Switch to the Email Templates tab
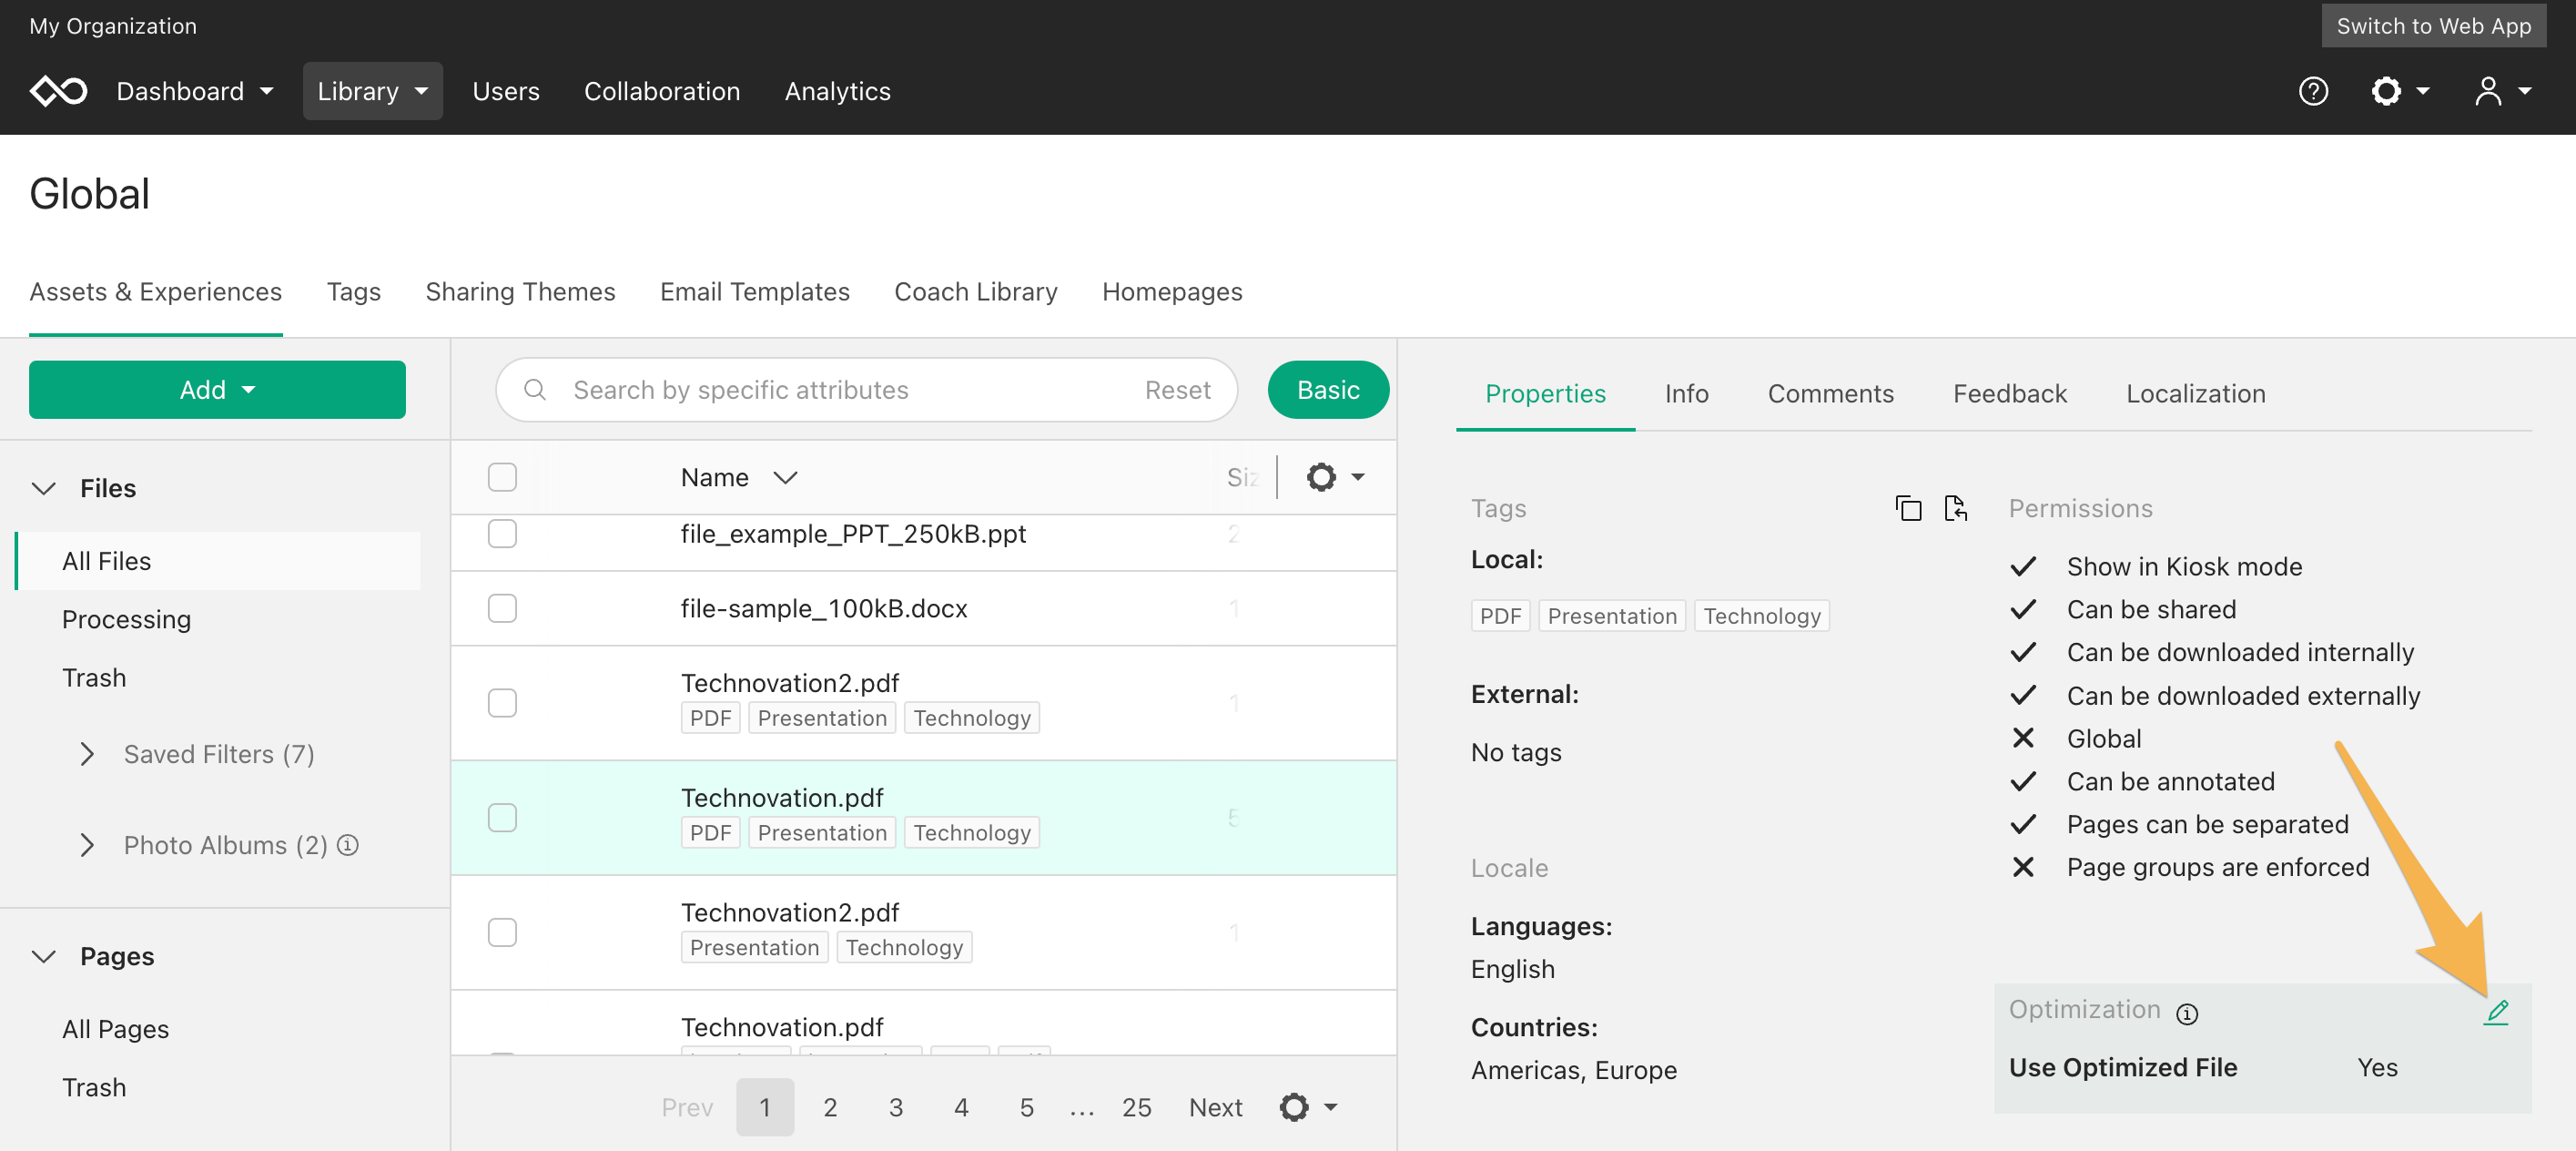 point(755,291)
